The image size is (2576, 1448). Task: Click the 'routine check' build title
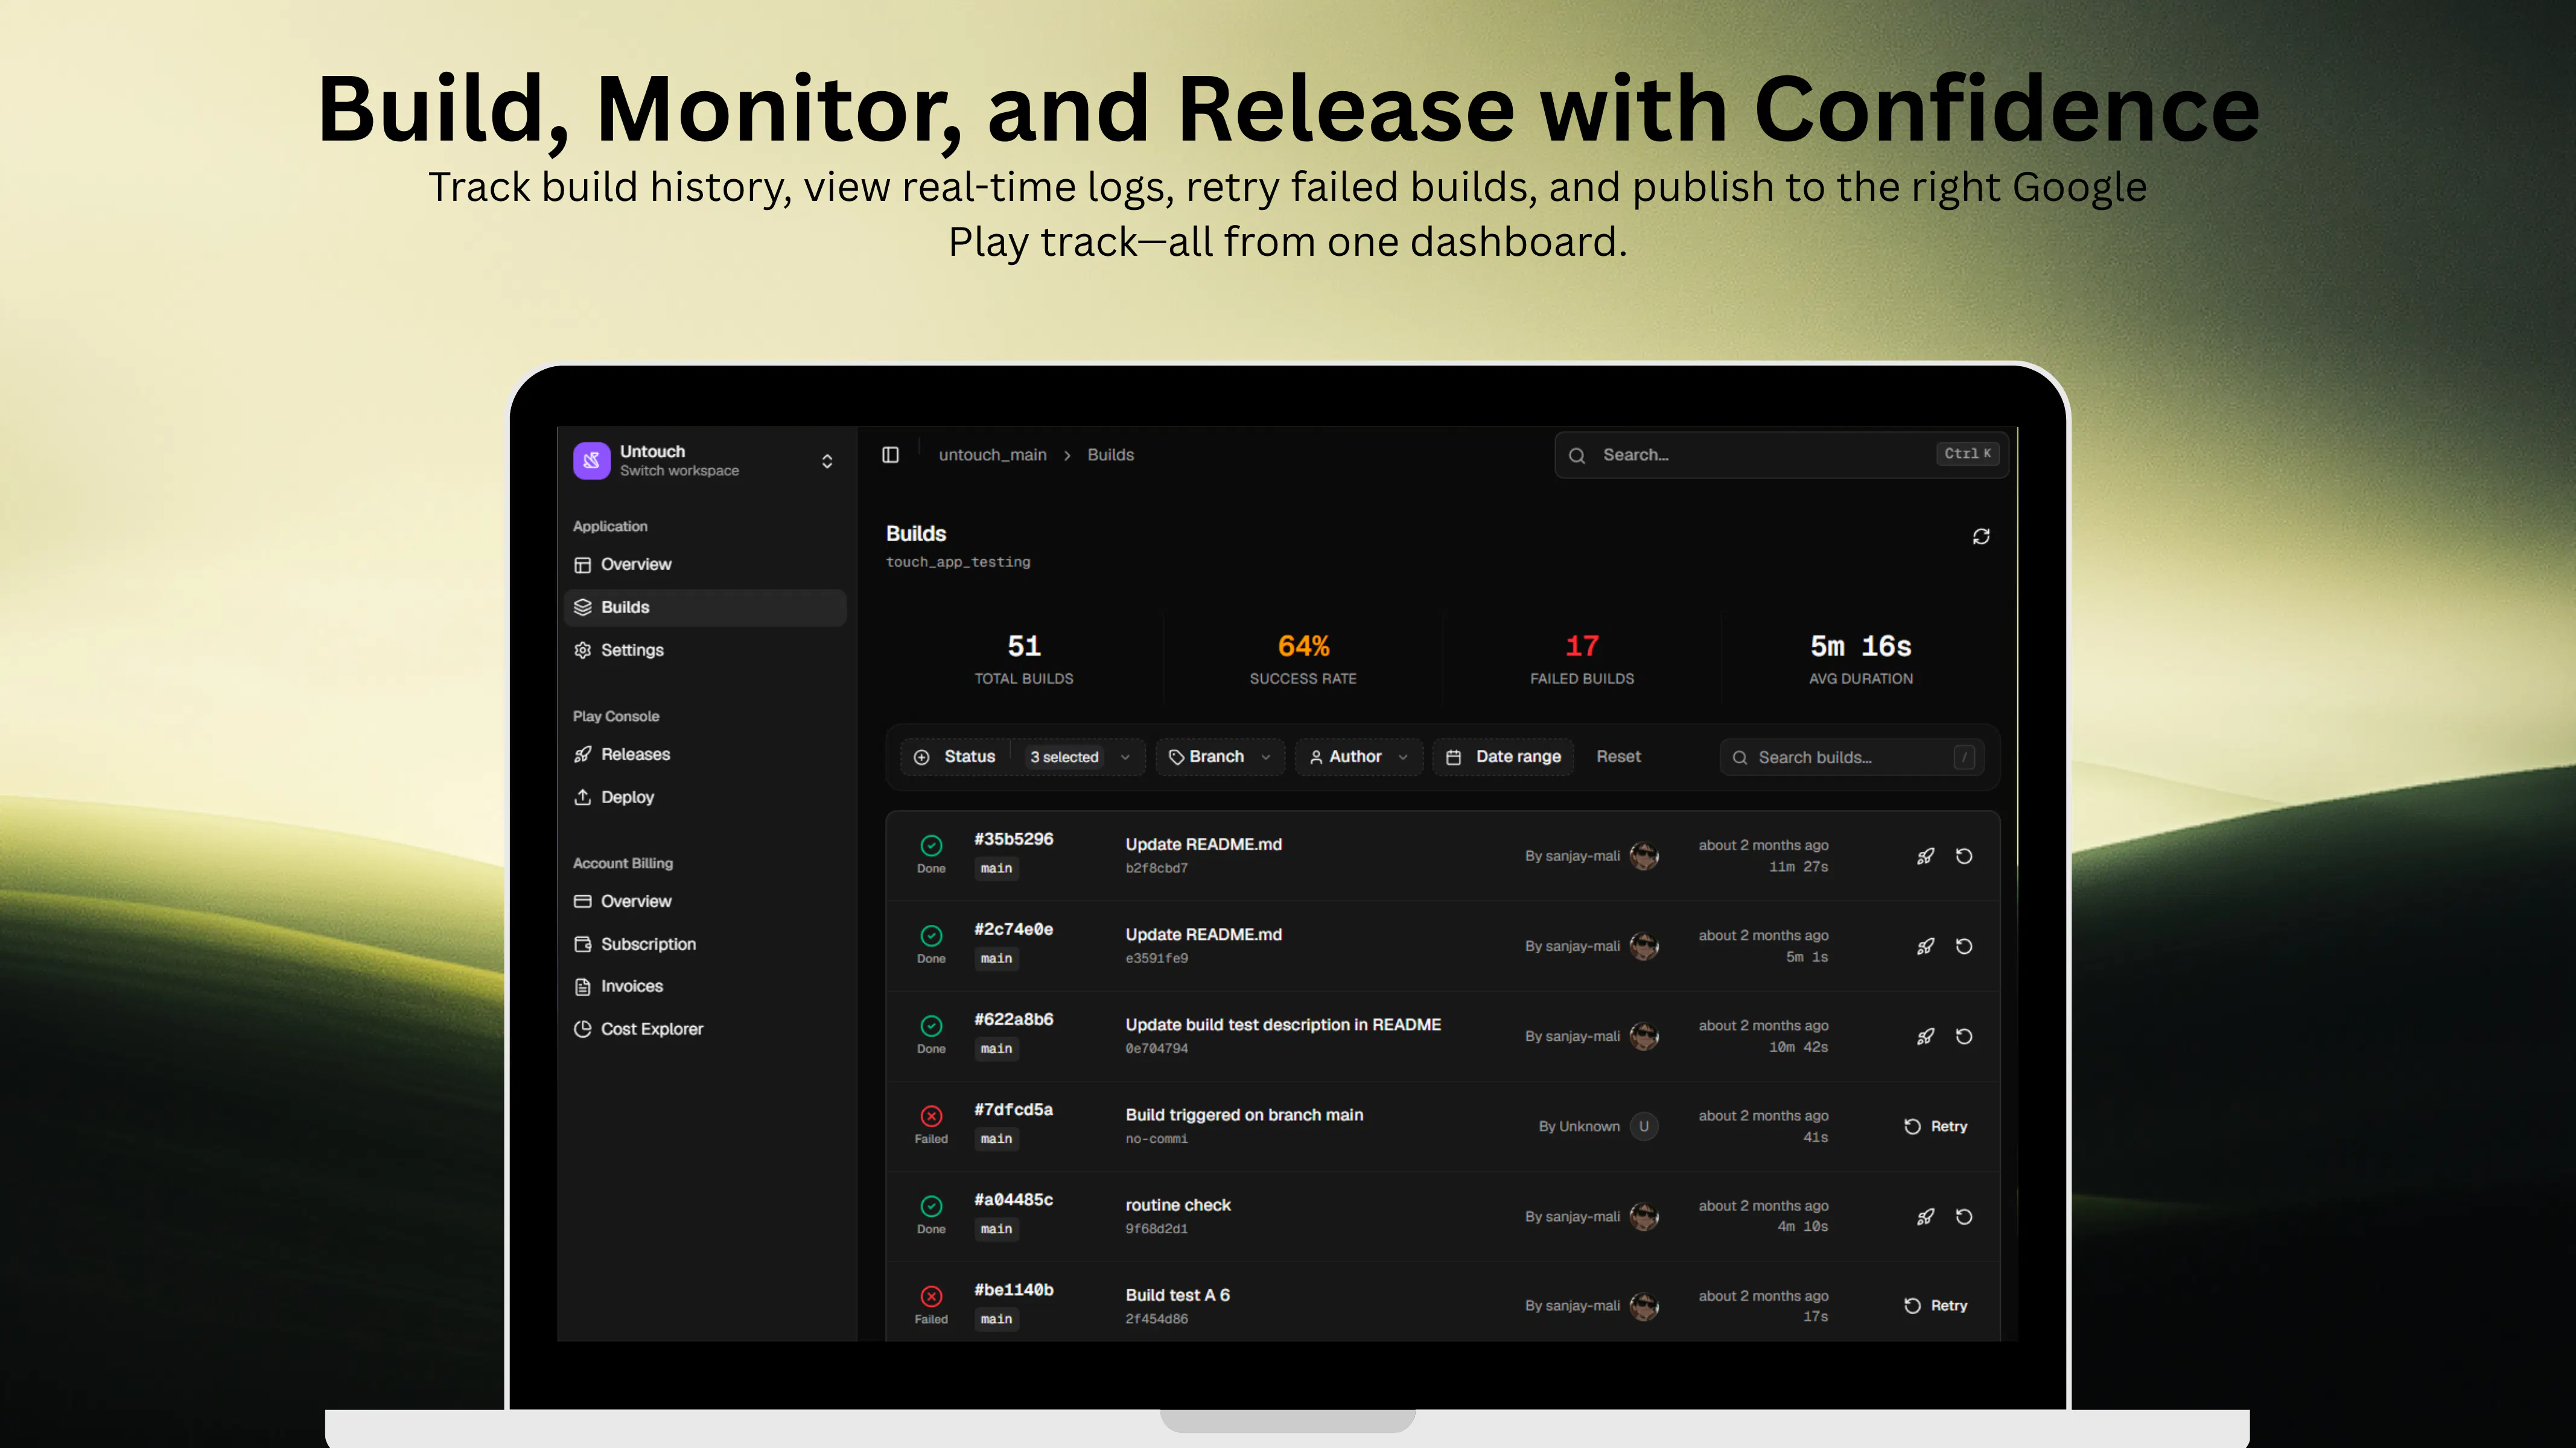tap(1178, 1205)
